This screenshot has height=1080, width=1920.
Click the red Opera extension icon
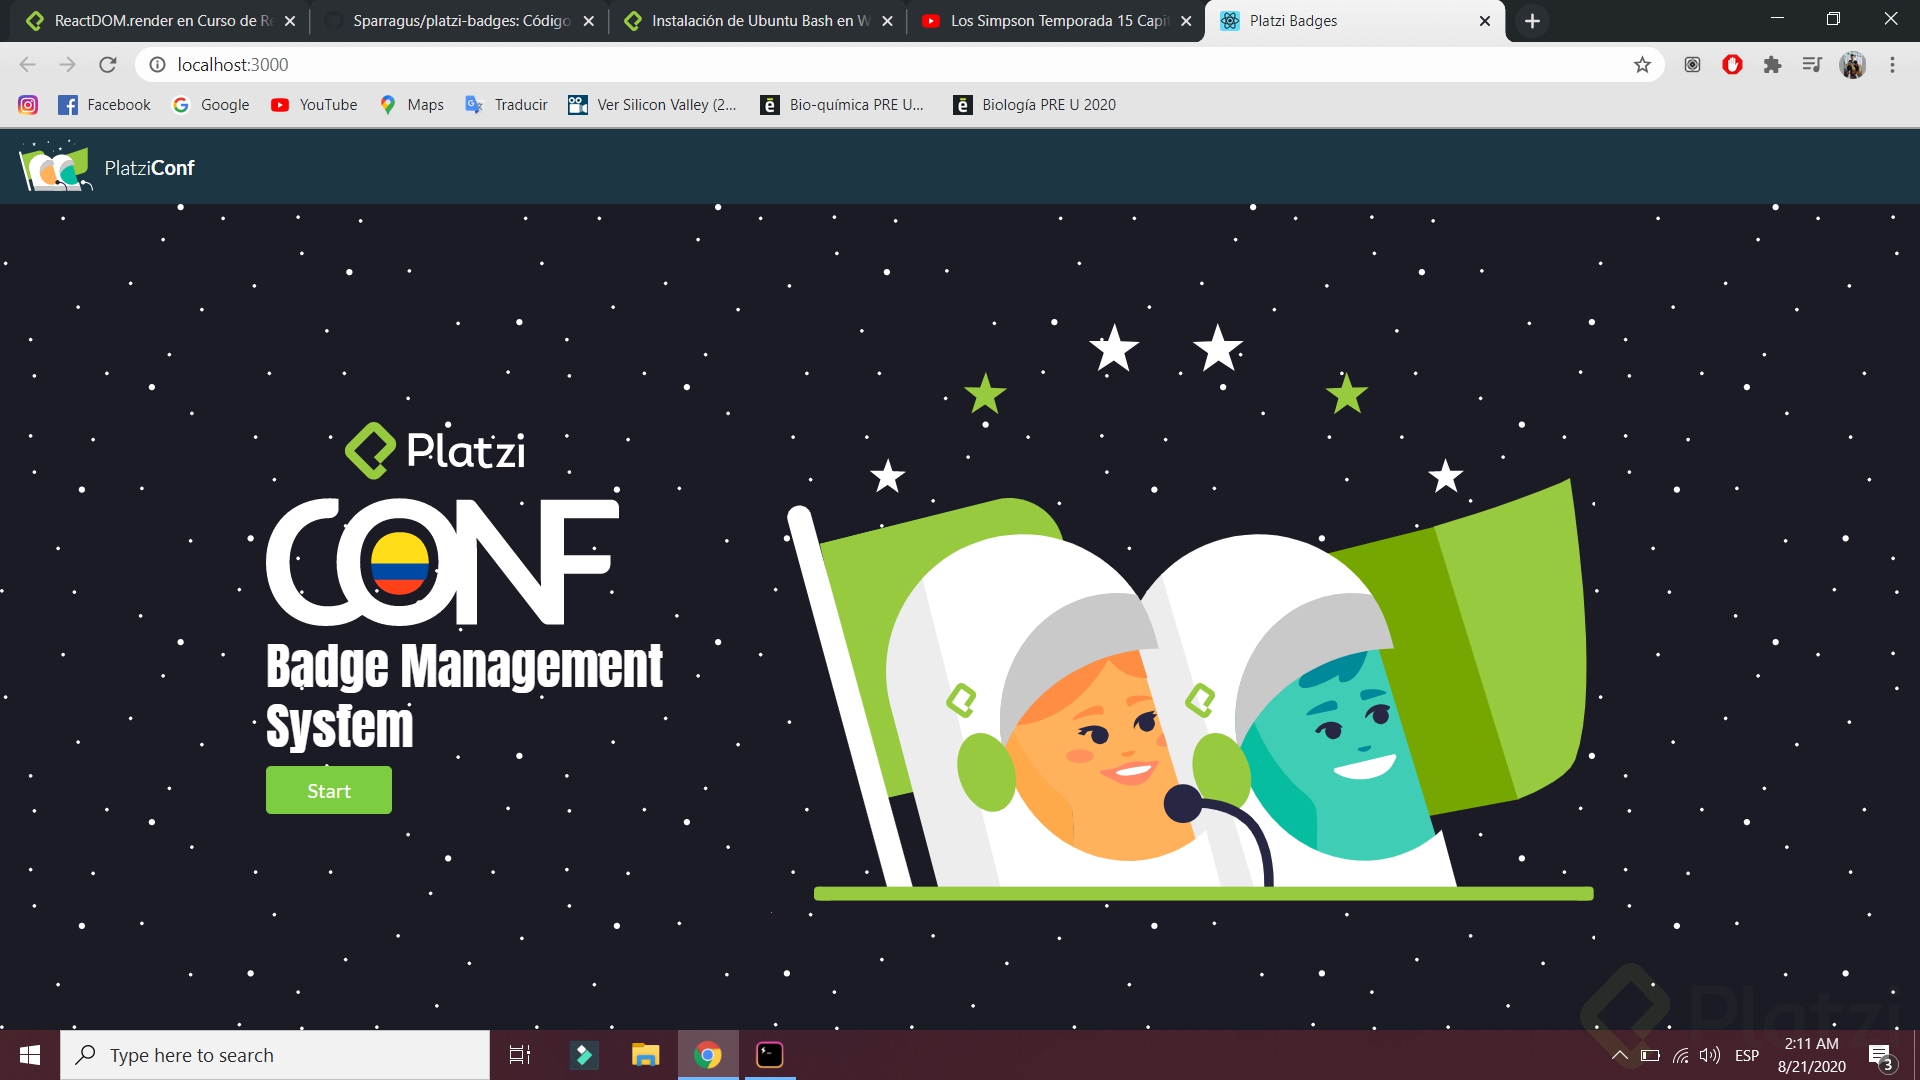(1732, 65)
